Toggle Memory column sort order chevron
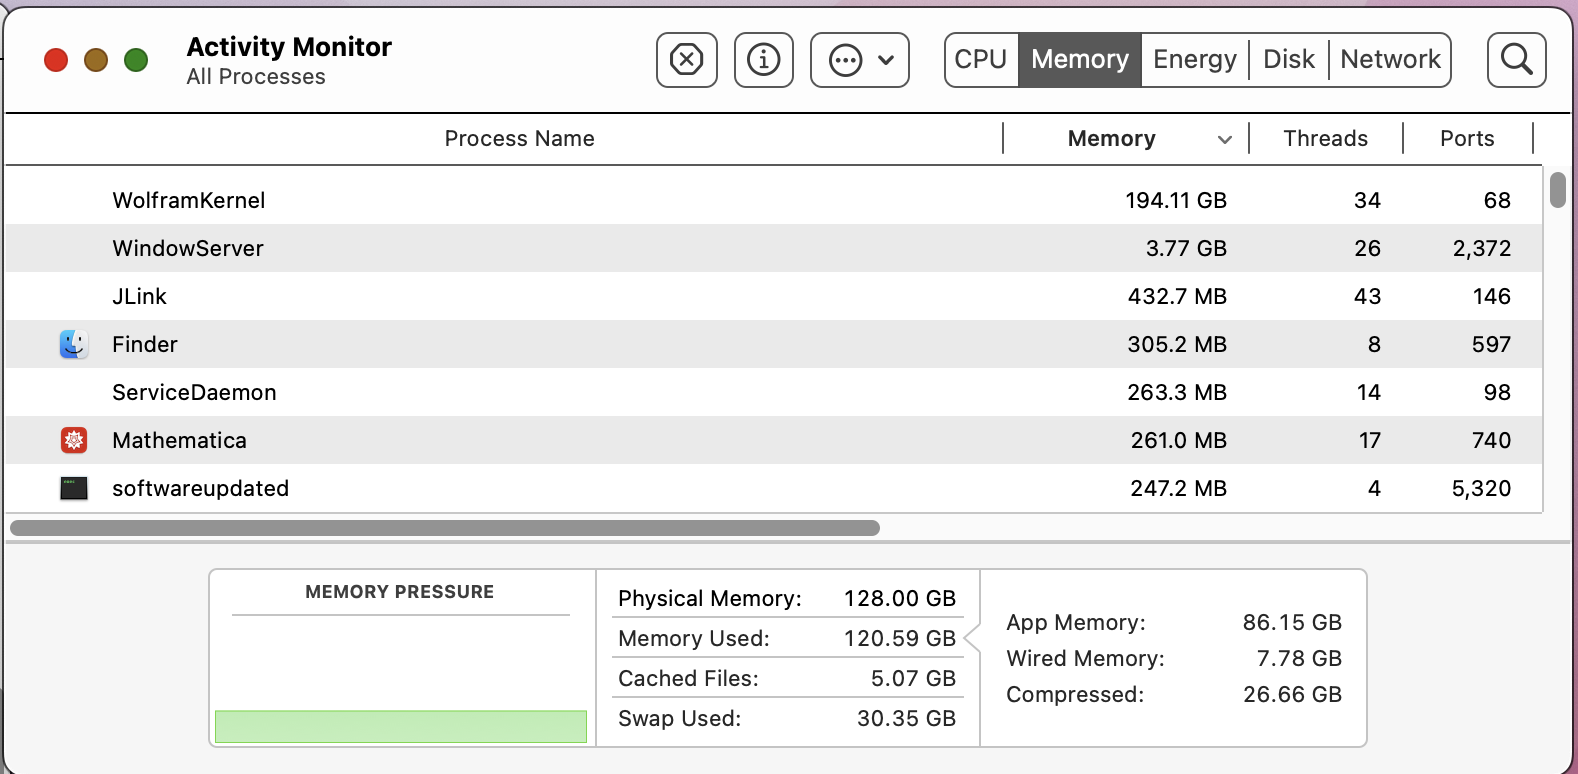 point(1225,140)
